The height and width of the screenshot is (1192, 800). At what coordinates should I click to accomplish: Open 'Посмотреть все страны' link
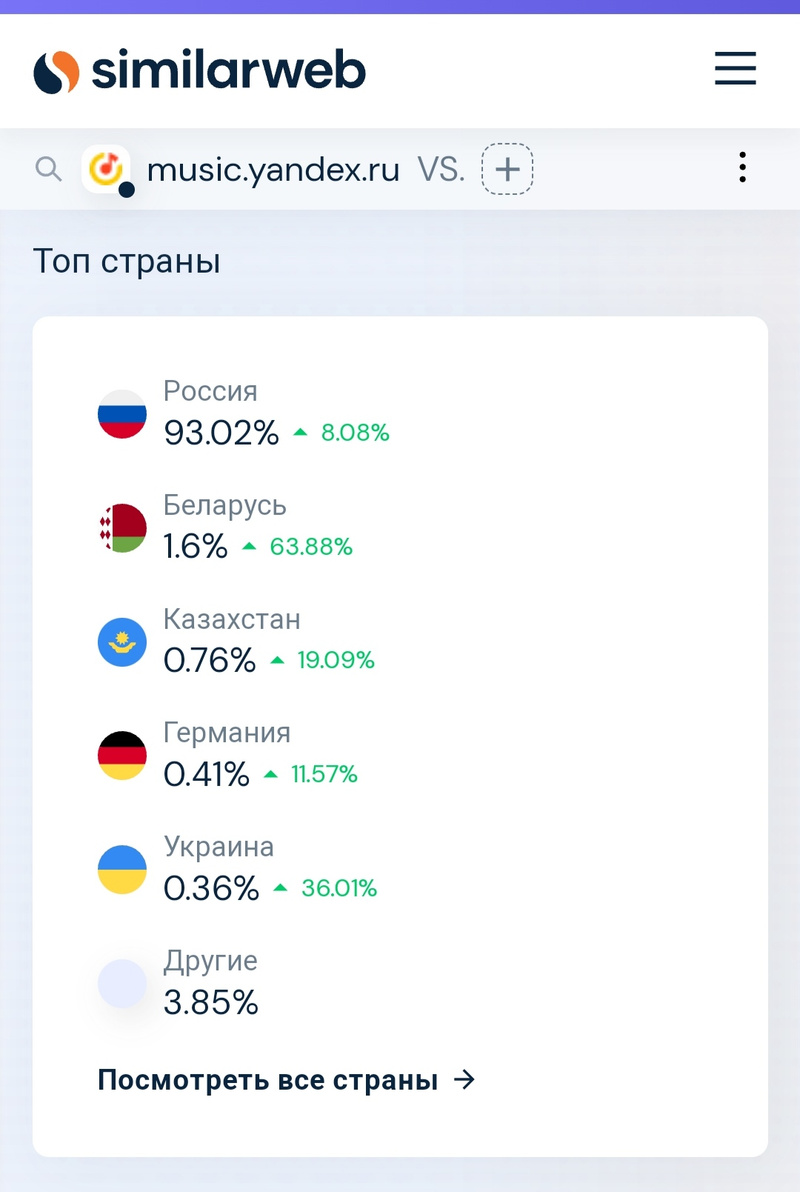click(268, 1080)
